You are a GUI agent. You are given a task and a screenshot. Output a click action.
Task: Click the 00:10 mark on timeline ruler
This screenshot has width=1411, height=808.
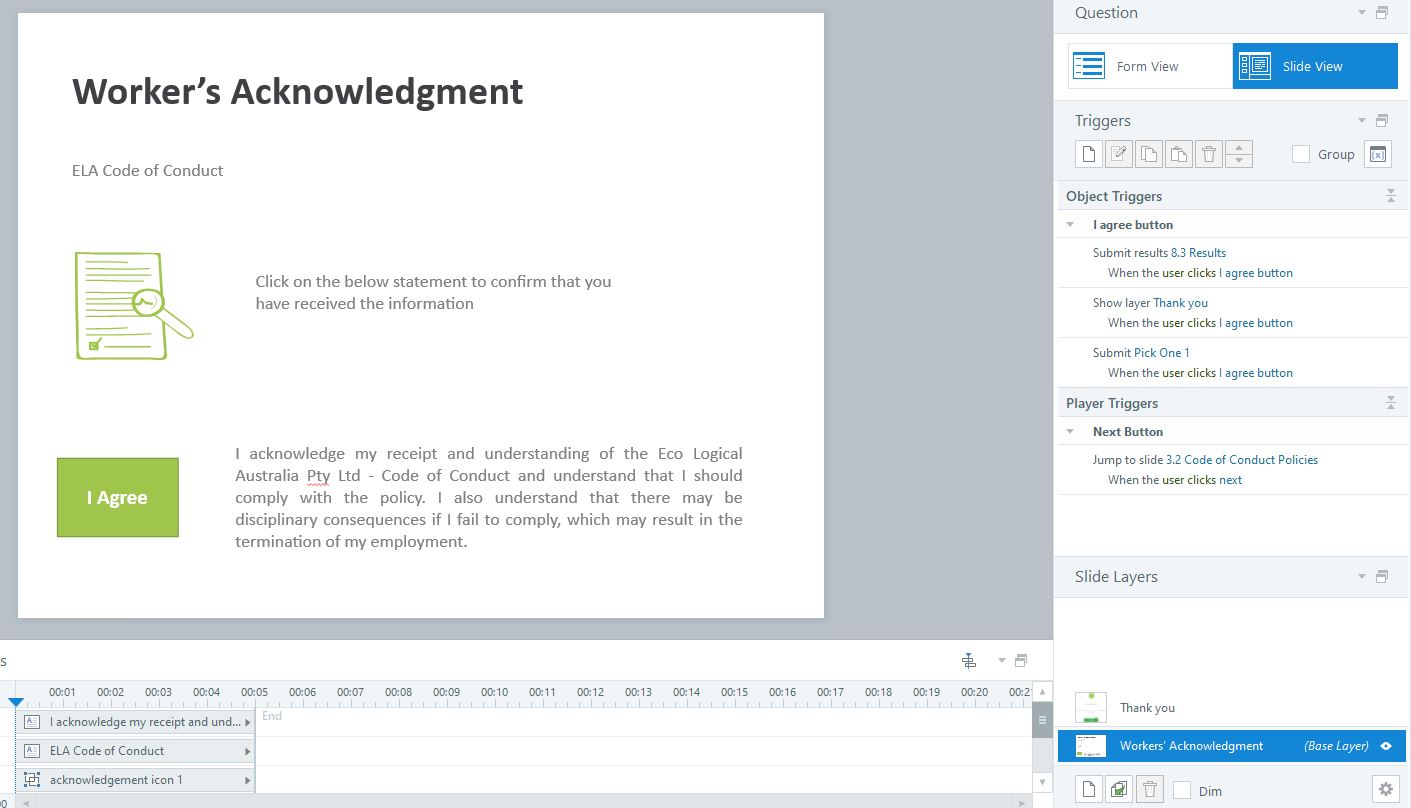coord(494,692)
